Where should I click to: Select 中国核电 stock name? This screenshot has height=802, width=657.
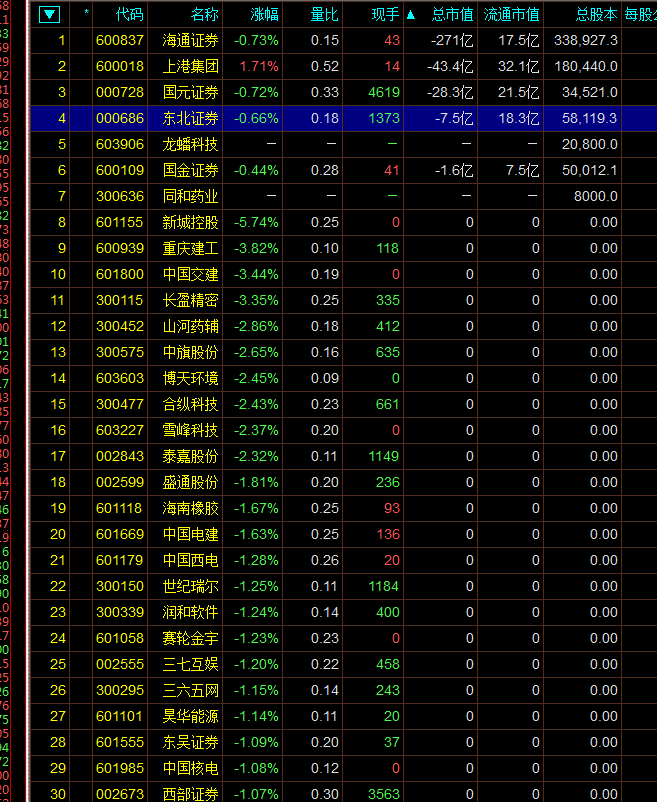click(190, 768)
